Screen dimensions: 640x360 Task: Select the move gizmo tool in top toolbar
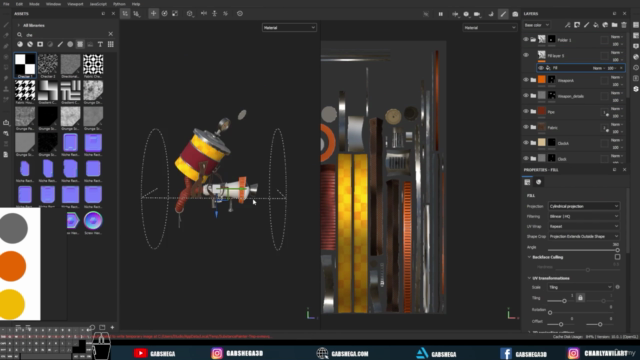point(153,13)
